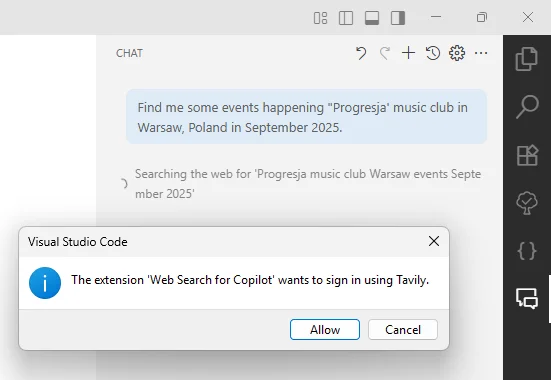Select the Chat icon in activity bar
The image size is (551, 380).
click(x=527, y=299)
